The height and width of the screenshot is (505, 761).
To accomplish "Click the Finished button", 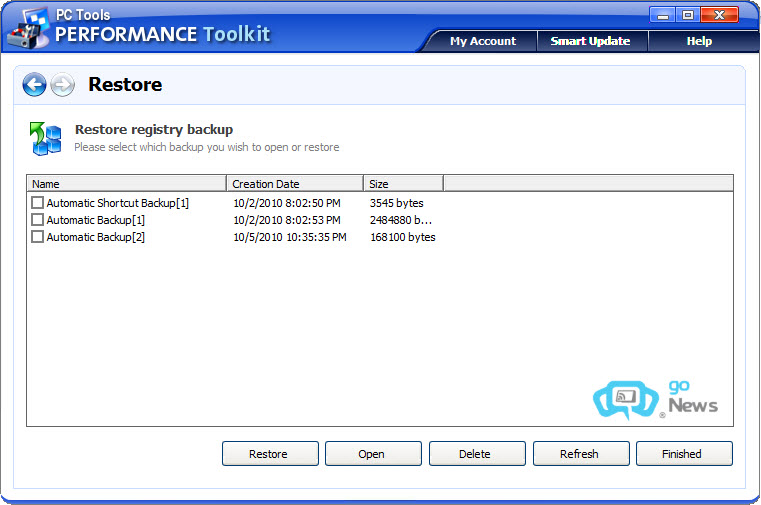I will pos(684,454).
